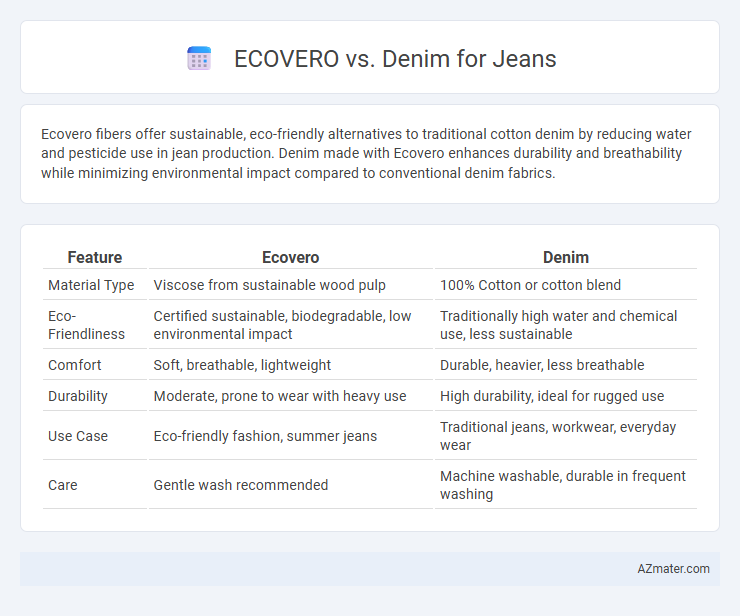740x616 pixels.
Task: Click 'Soft, breathable, lightweight' cell
Action: tap(242, 365)
